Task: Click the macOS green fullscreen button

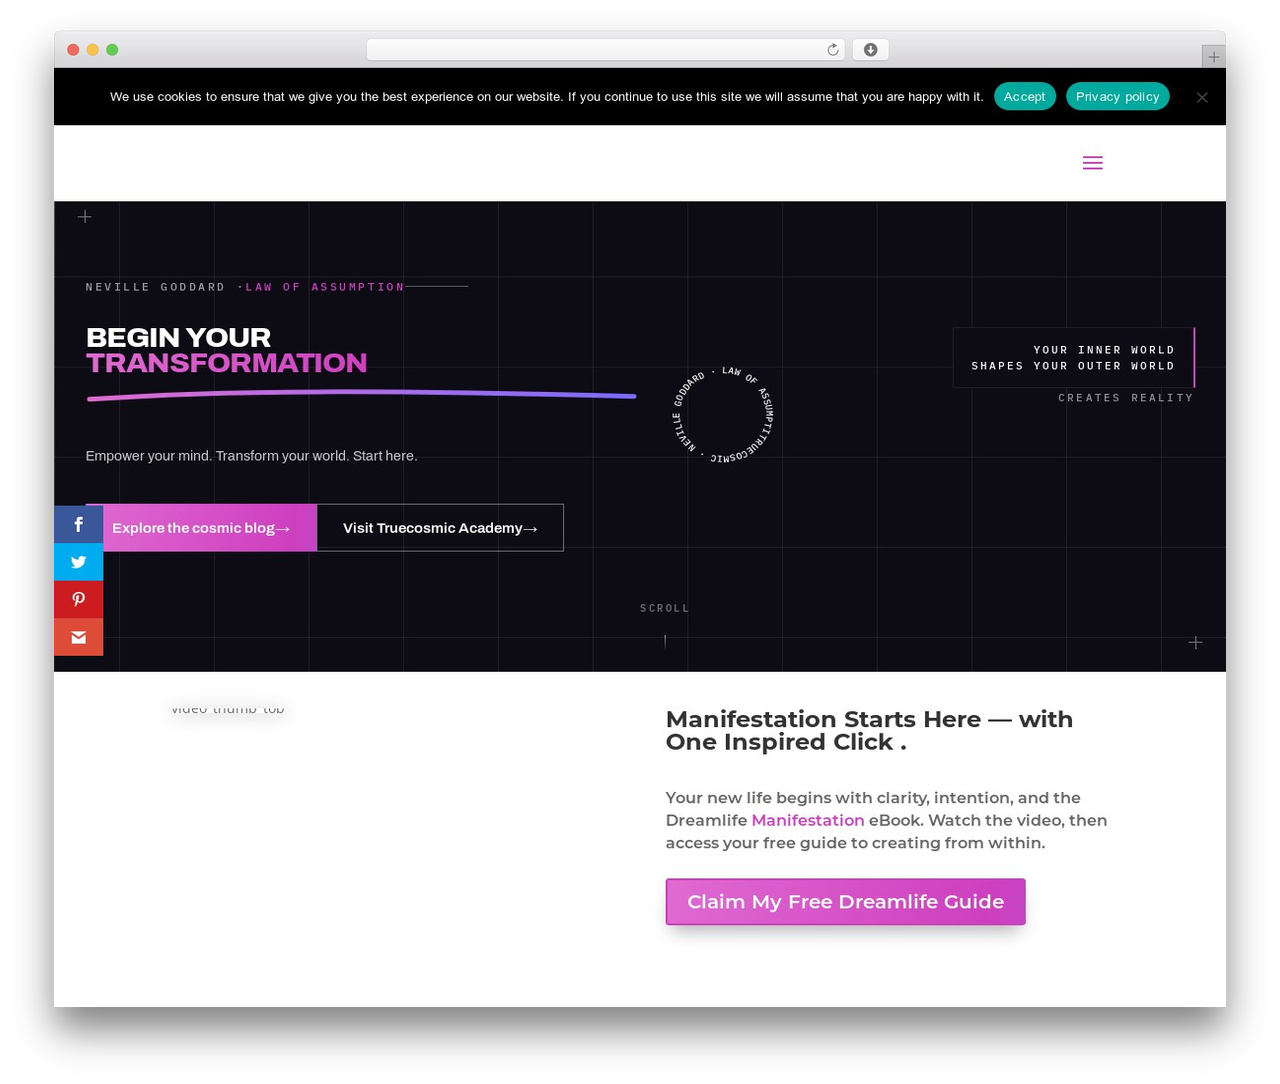Action: 112,50
